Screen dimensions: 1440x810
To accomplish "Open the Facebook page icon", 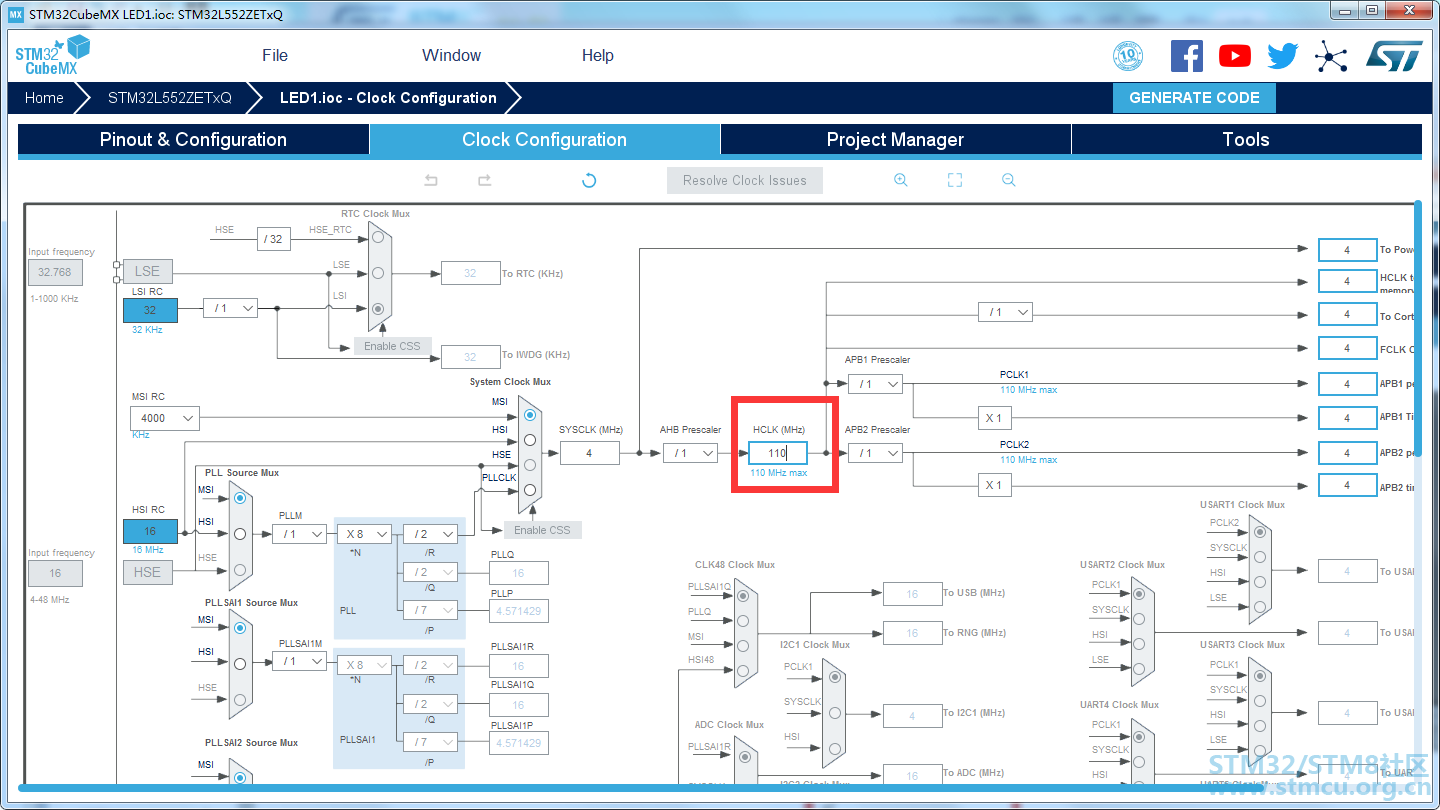I will 1187,56.
